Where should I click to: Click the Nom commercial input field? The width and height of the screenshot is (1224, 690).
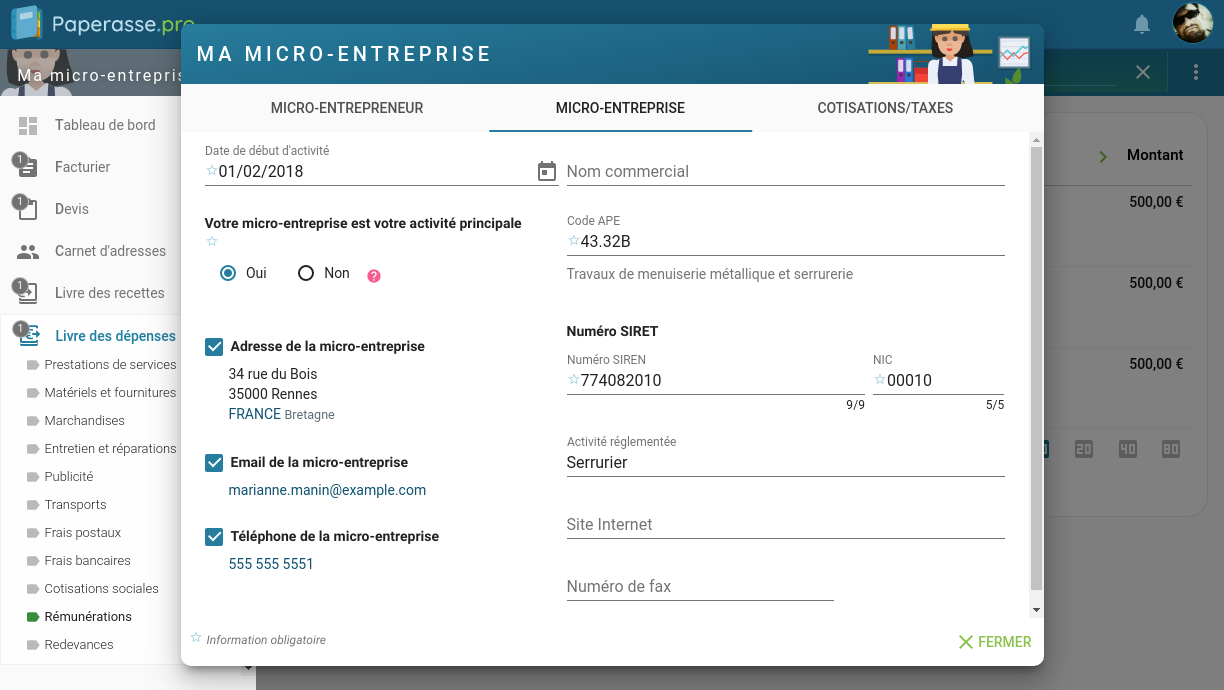pos(785,172)
